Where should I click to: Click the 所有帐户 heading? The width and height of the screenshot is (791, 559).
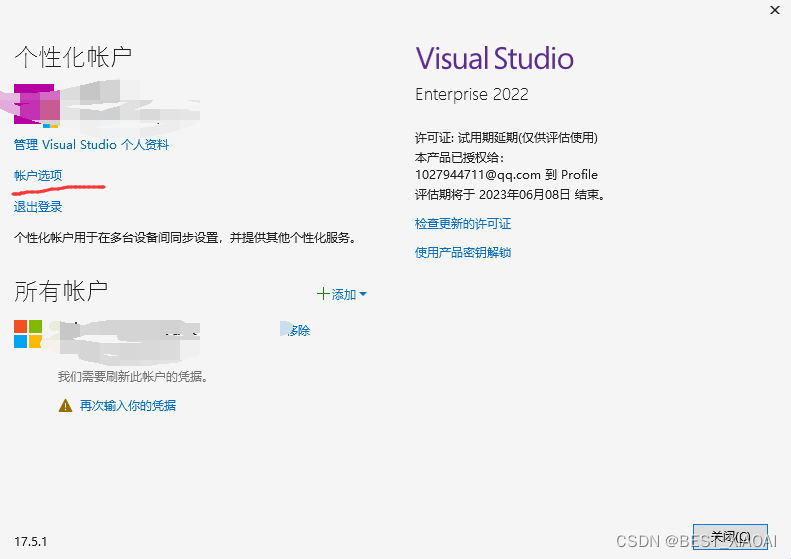(x=61, y=291)
